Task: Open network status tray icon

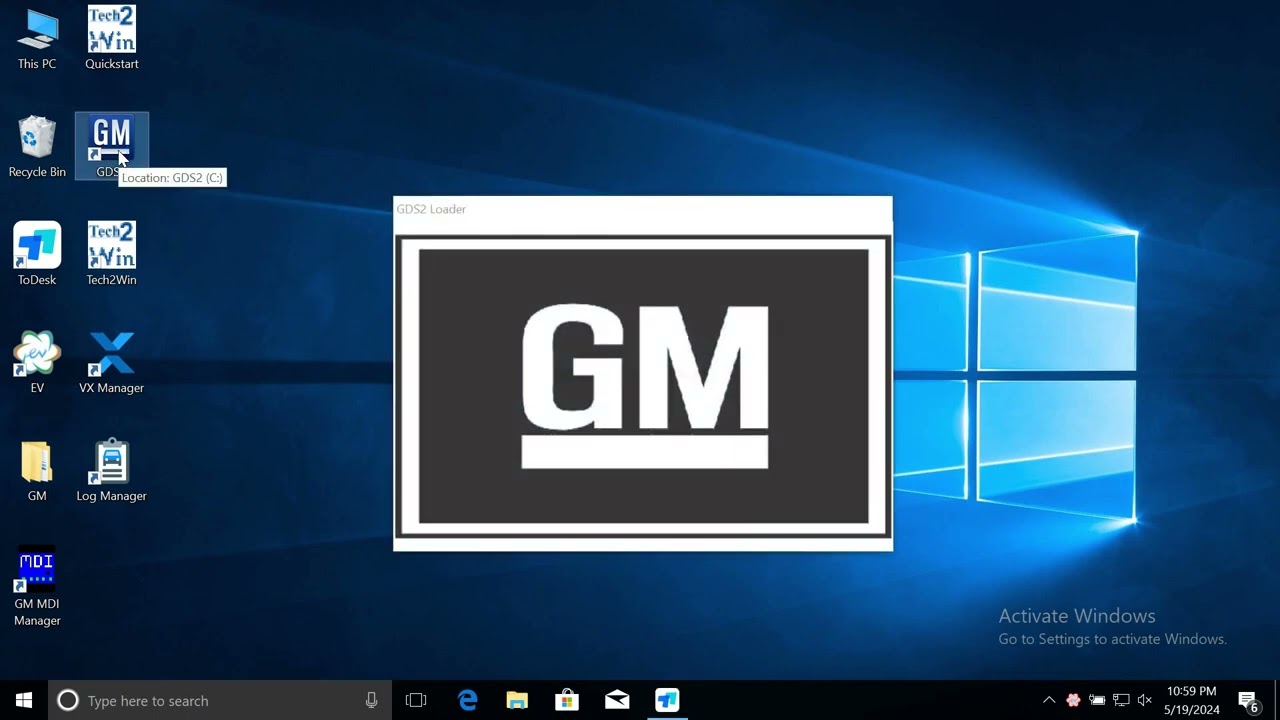Action: pos(1121,700)
